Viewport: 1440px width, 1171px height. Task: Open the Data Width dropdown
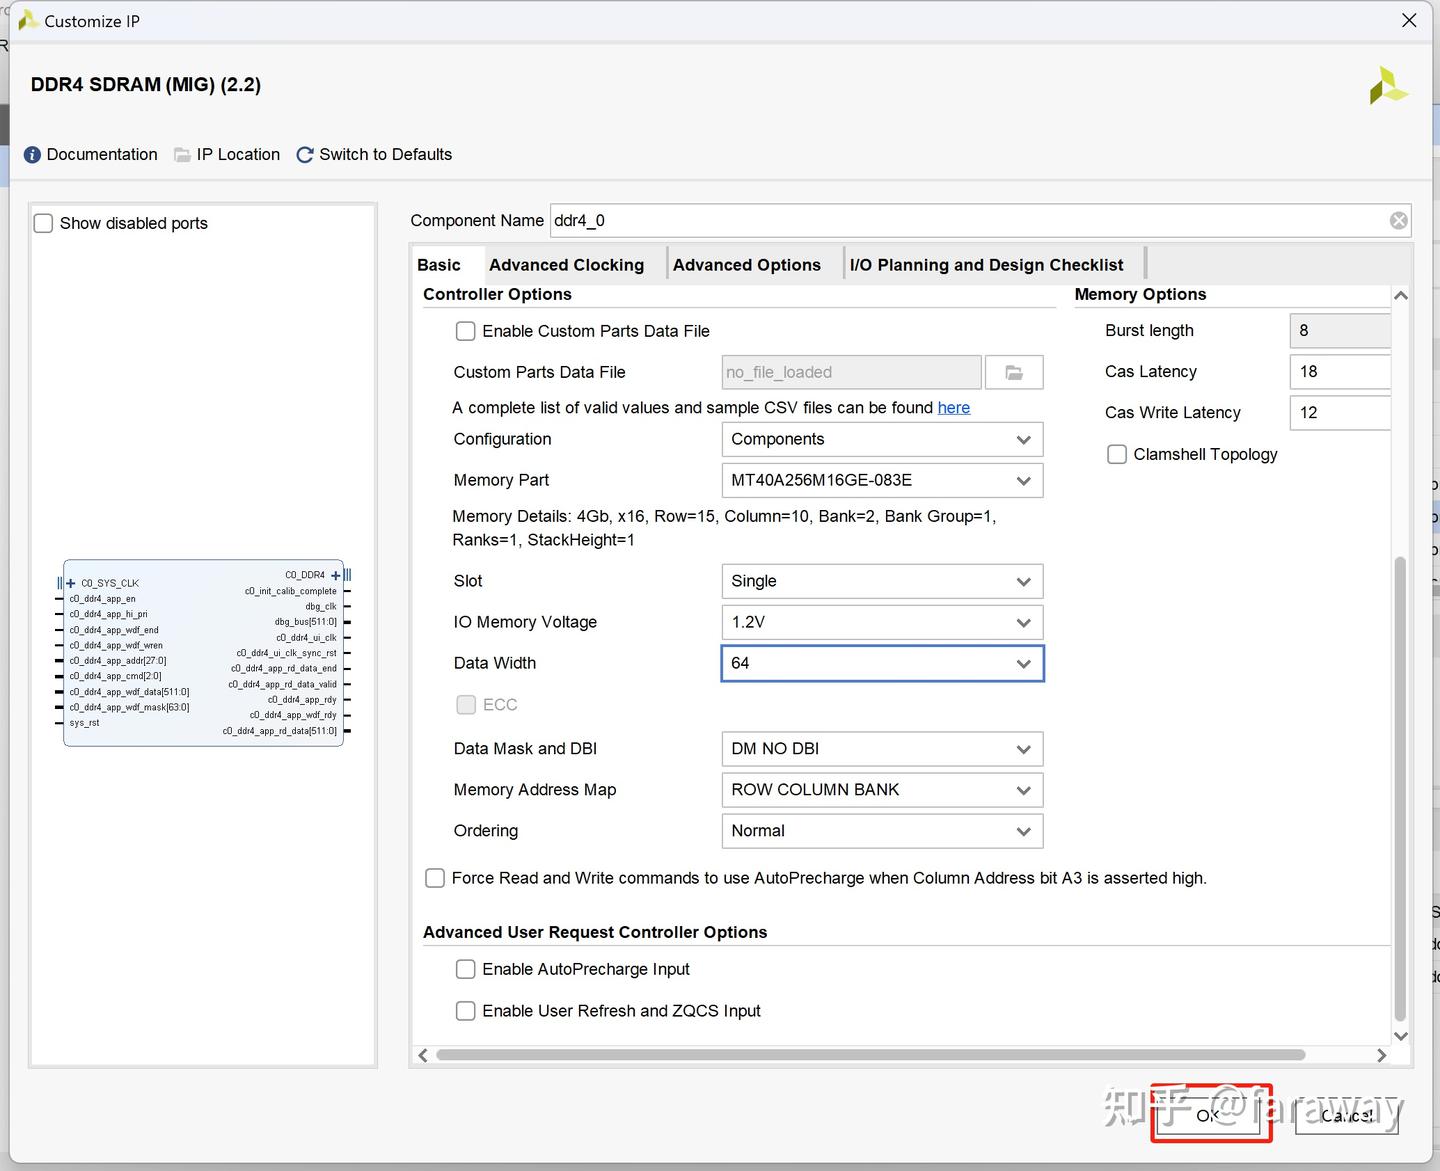(881, 664)
